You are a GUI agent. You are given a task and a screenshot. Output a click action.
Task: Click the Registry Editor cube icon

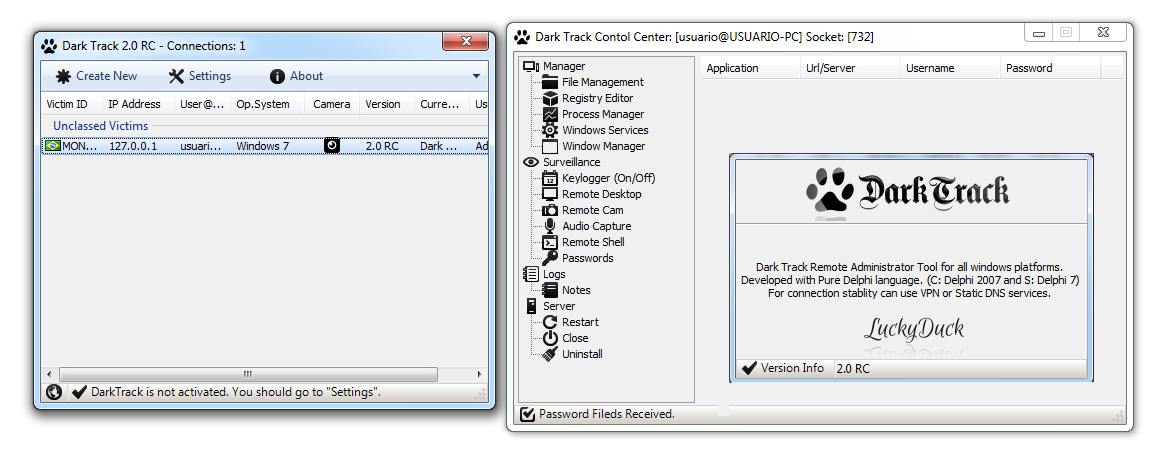pos(550,98)
